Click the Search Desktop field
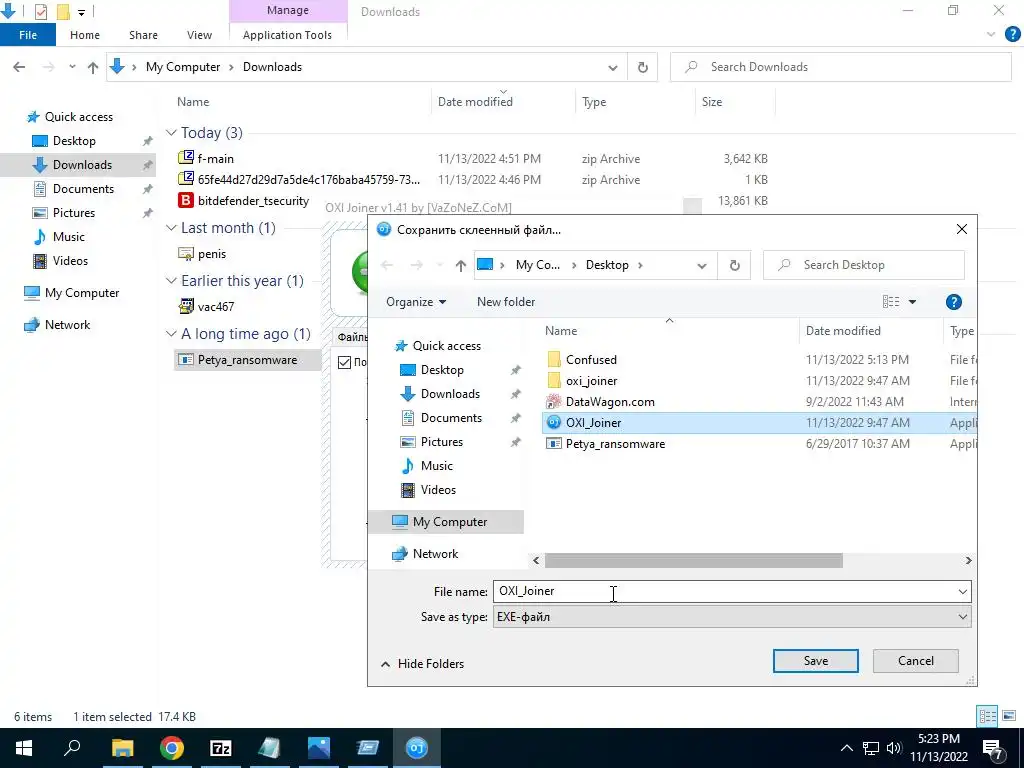 coord(863,265)
